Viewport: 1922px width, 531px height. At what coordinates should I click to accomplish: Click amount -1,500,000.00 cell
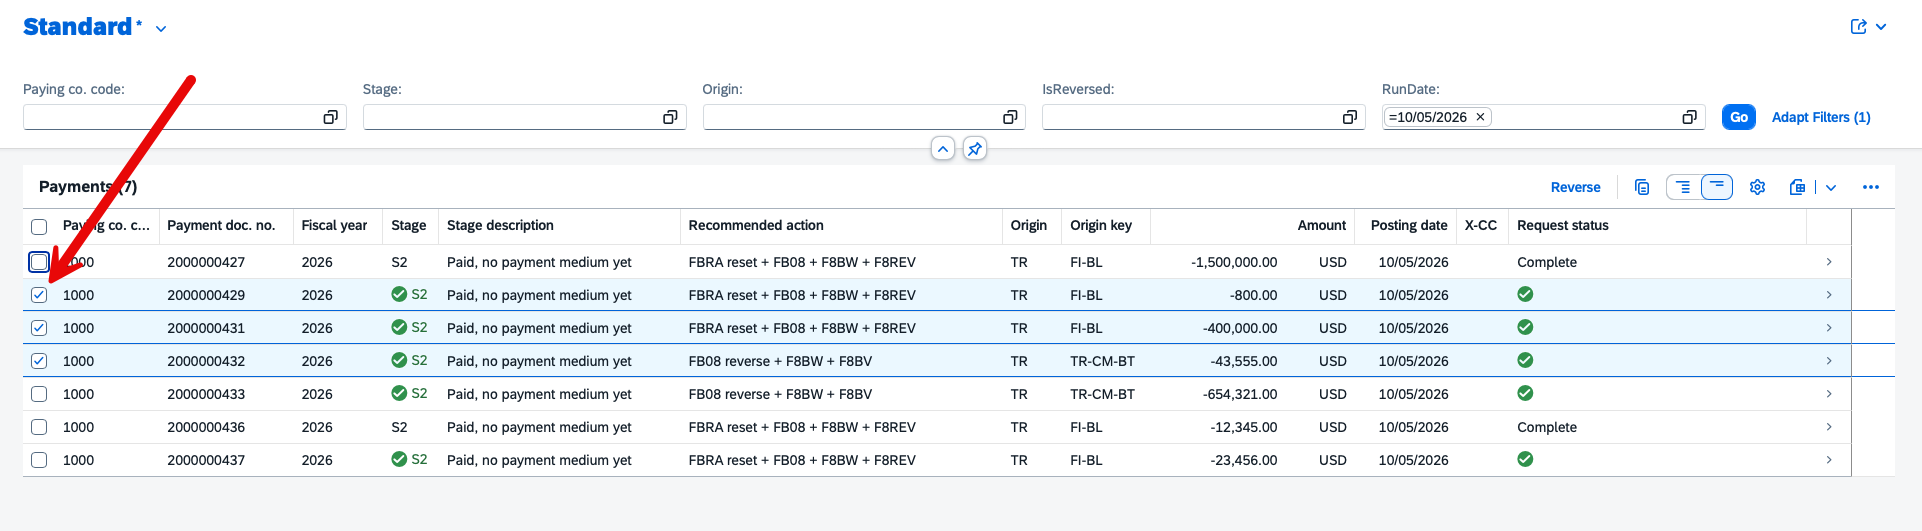(1234, 262)
